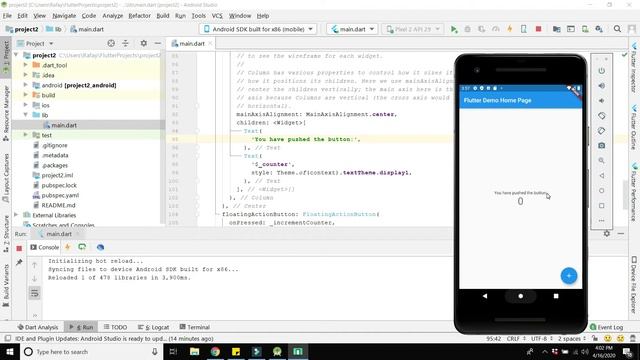This screenshot has width=640, height=360.
Task: Open the TODO tool tab
Action: point(115,327)
